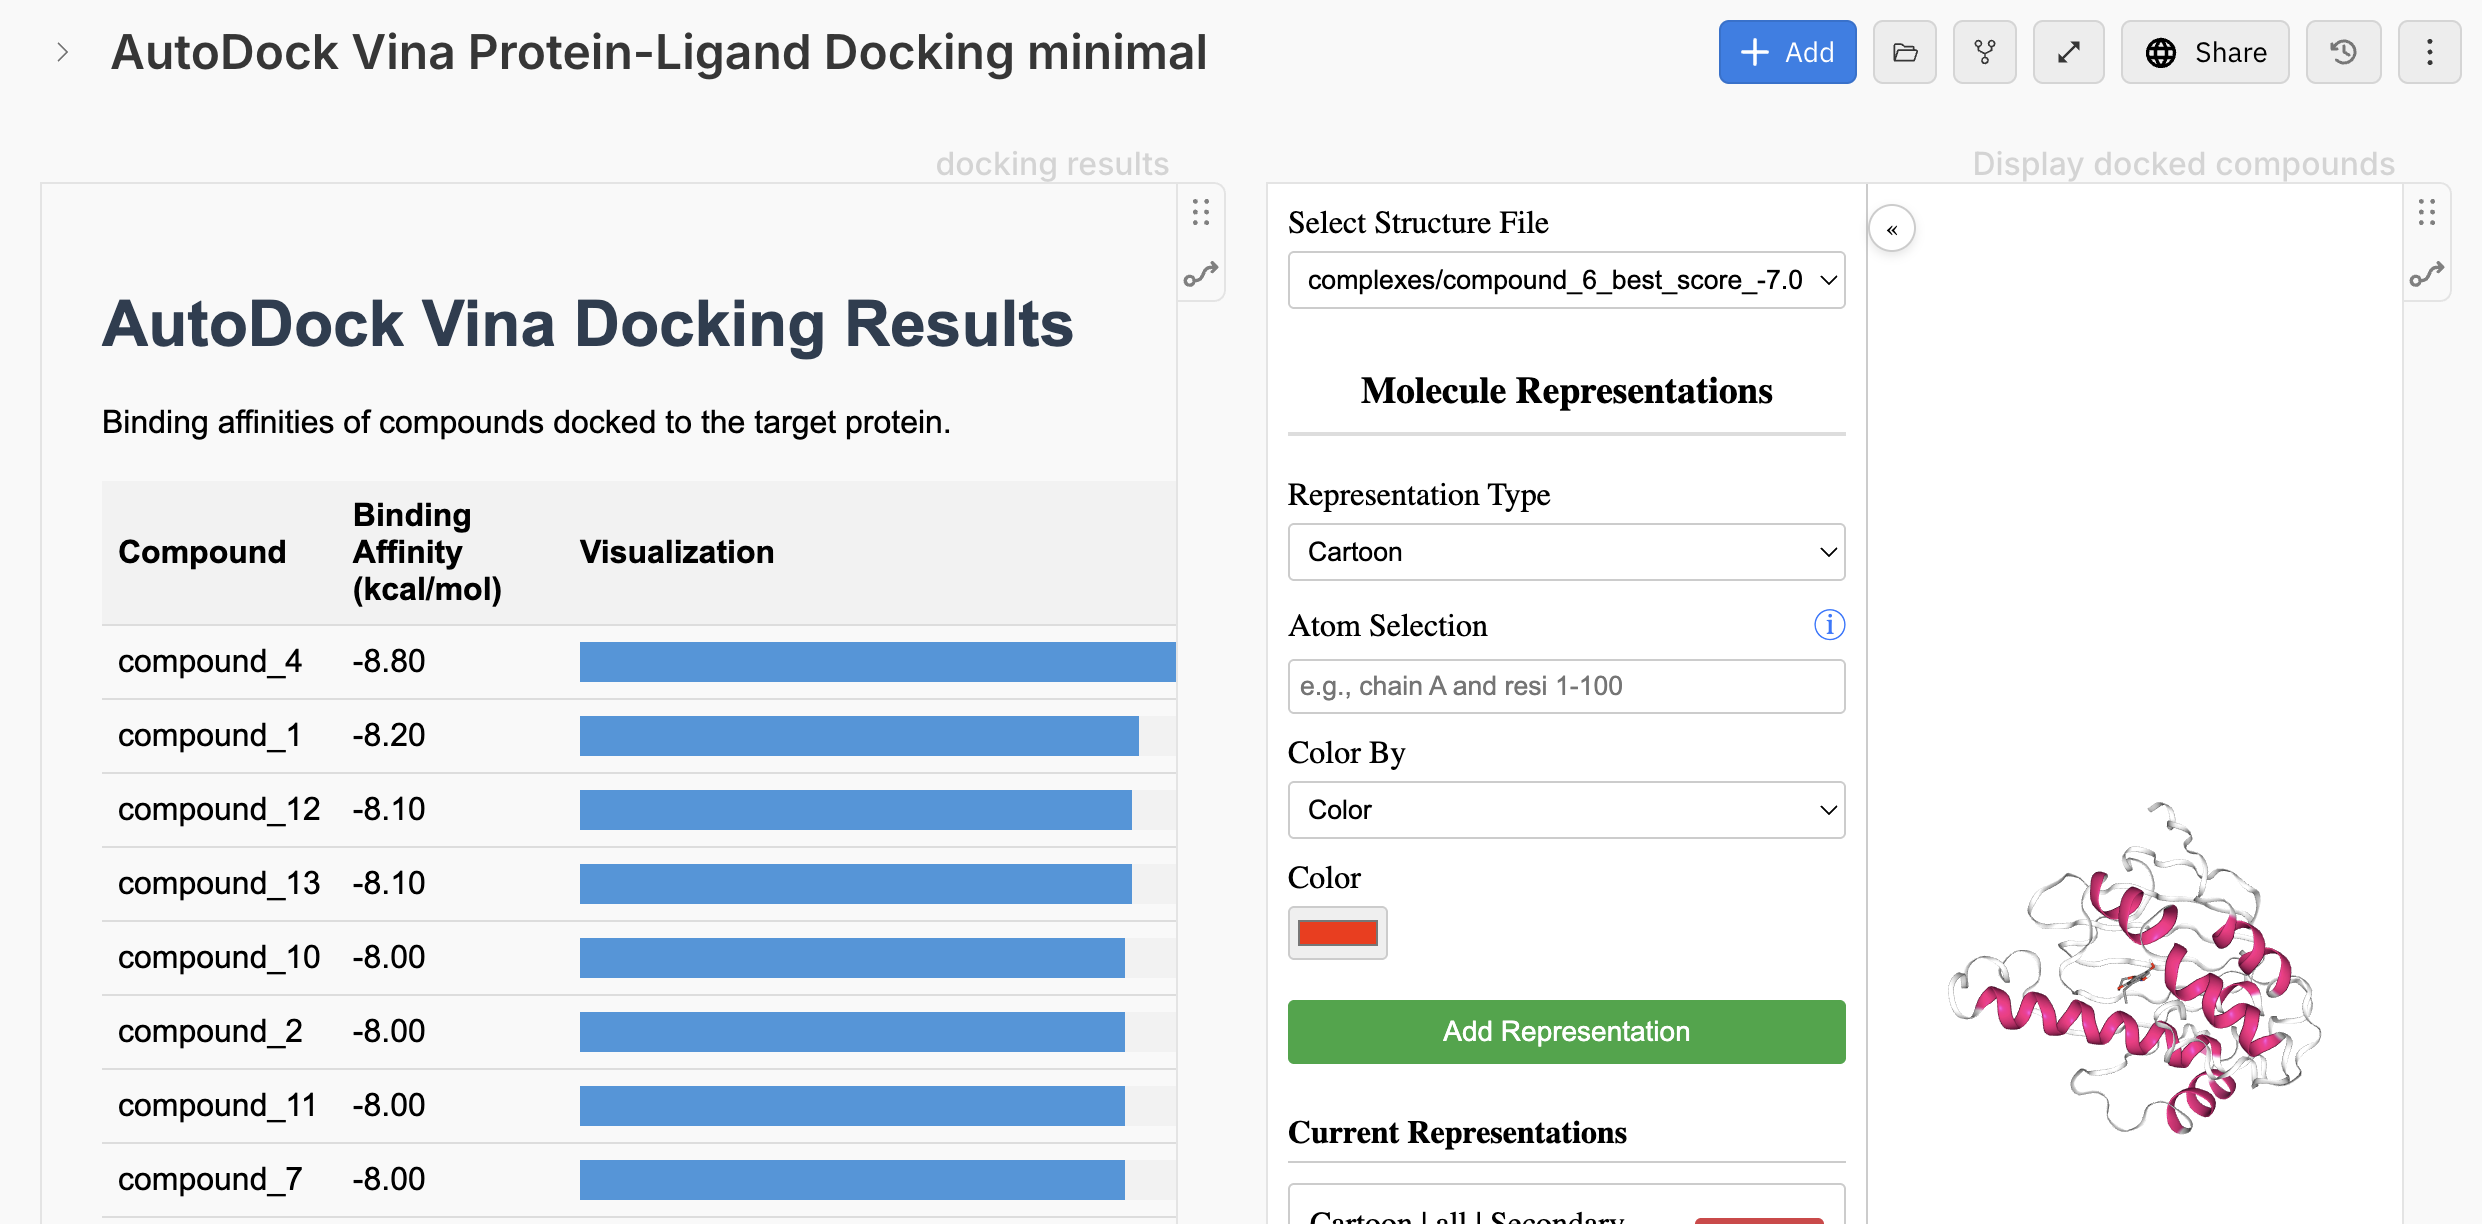Click the Share button
The image size is (2482, 1224).
click(2205, 52)
